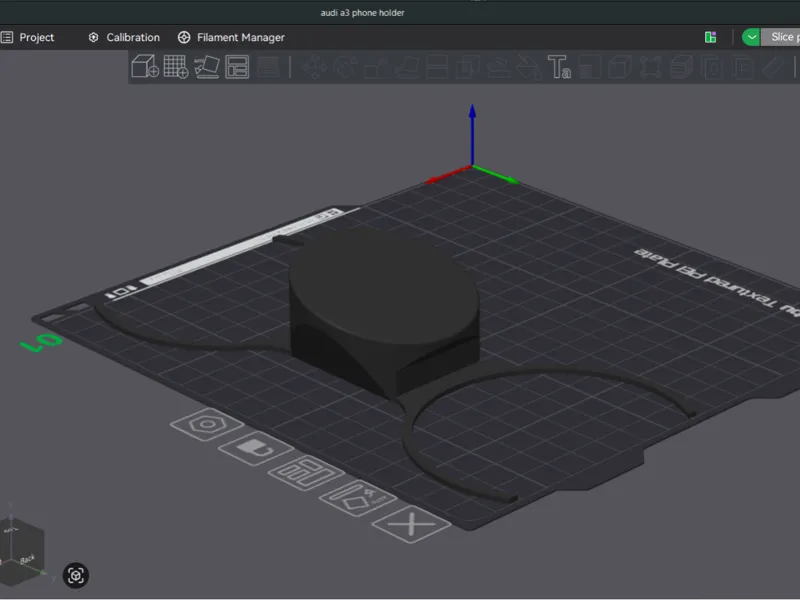
Task: Open the Project tab
Action: point(28,37)
